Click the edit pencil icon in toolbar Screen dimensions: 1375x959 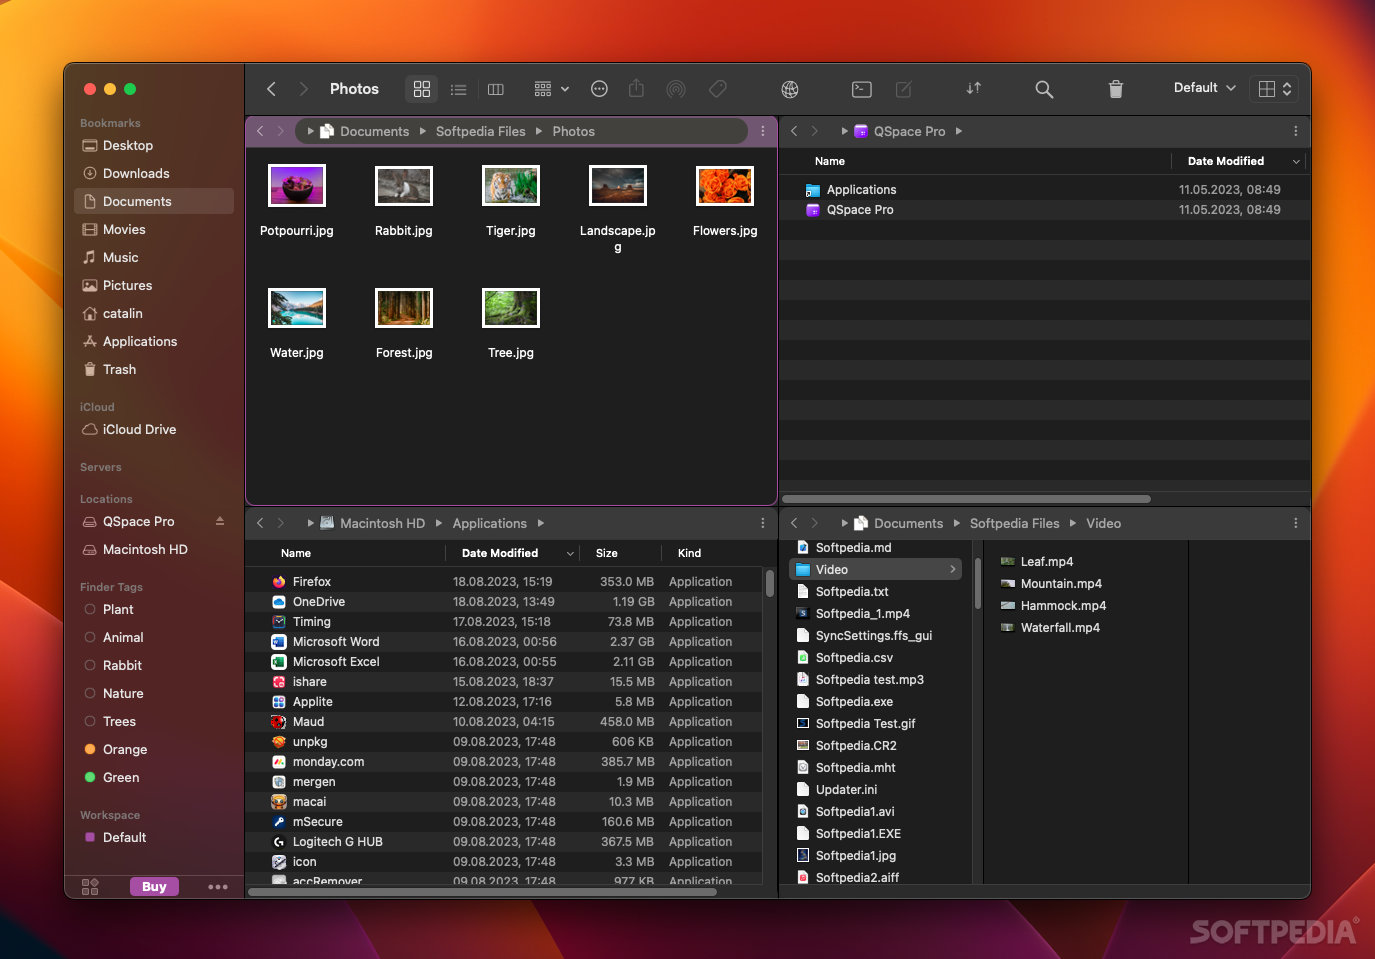903,89
